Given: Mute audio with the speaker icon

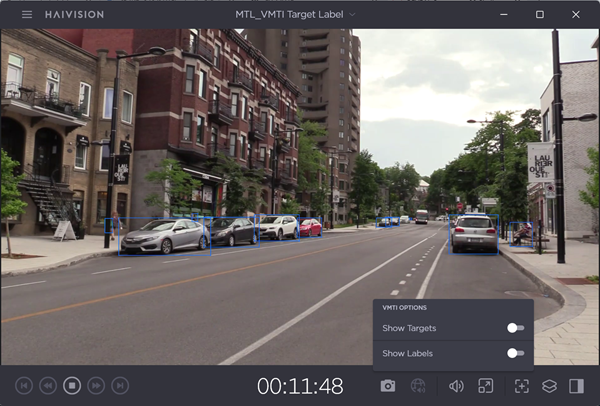Looking at the screenshot, I should pos(456,386).
